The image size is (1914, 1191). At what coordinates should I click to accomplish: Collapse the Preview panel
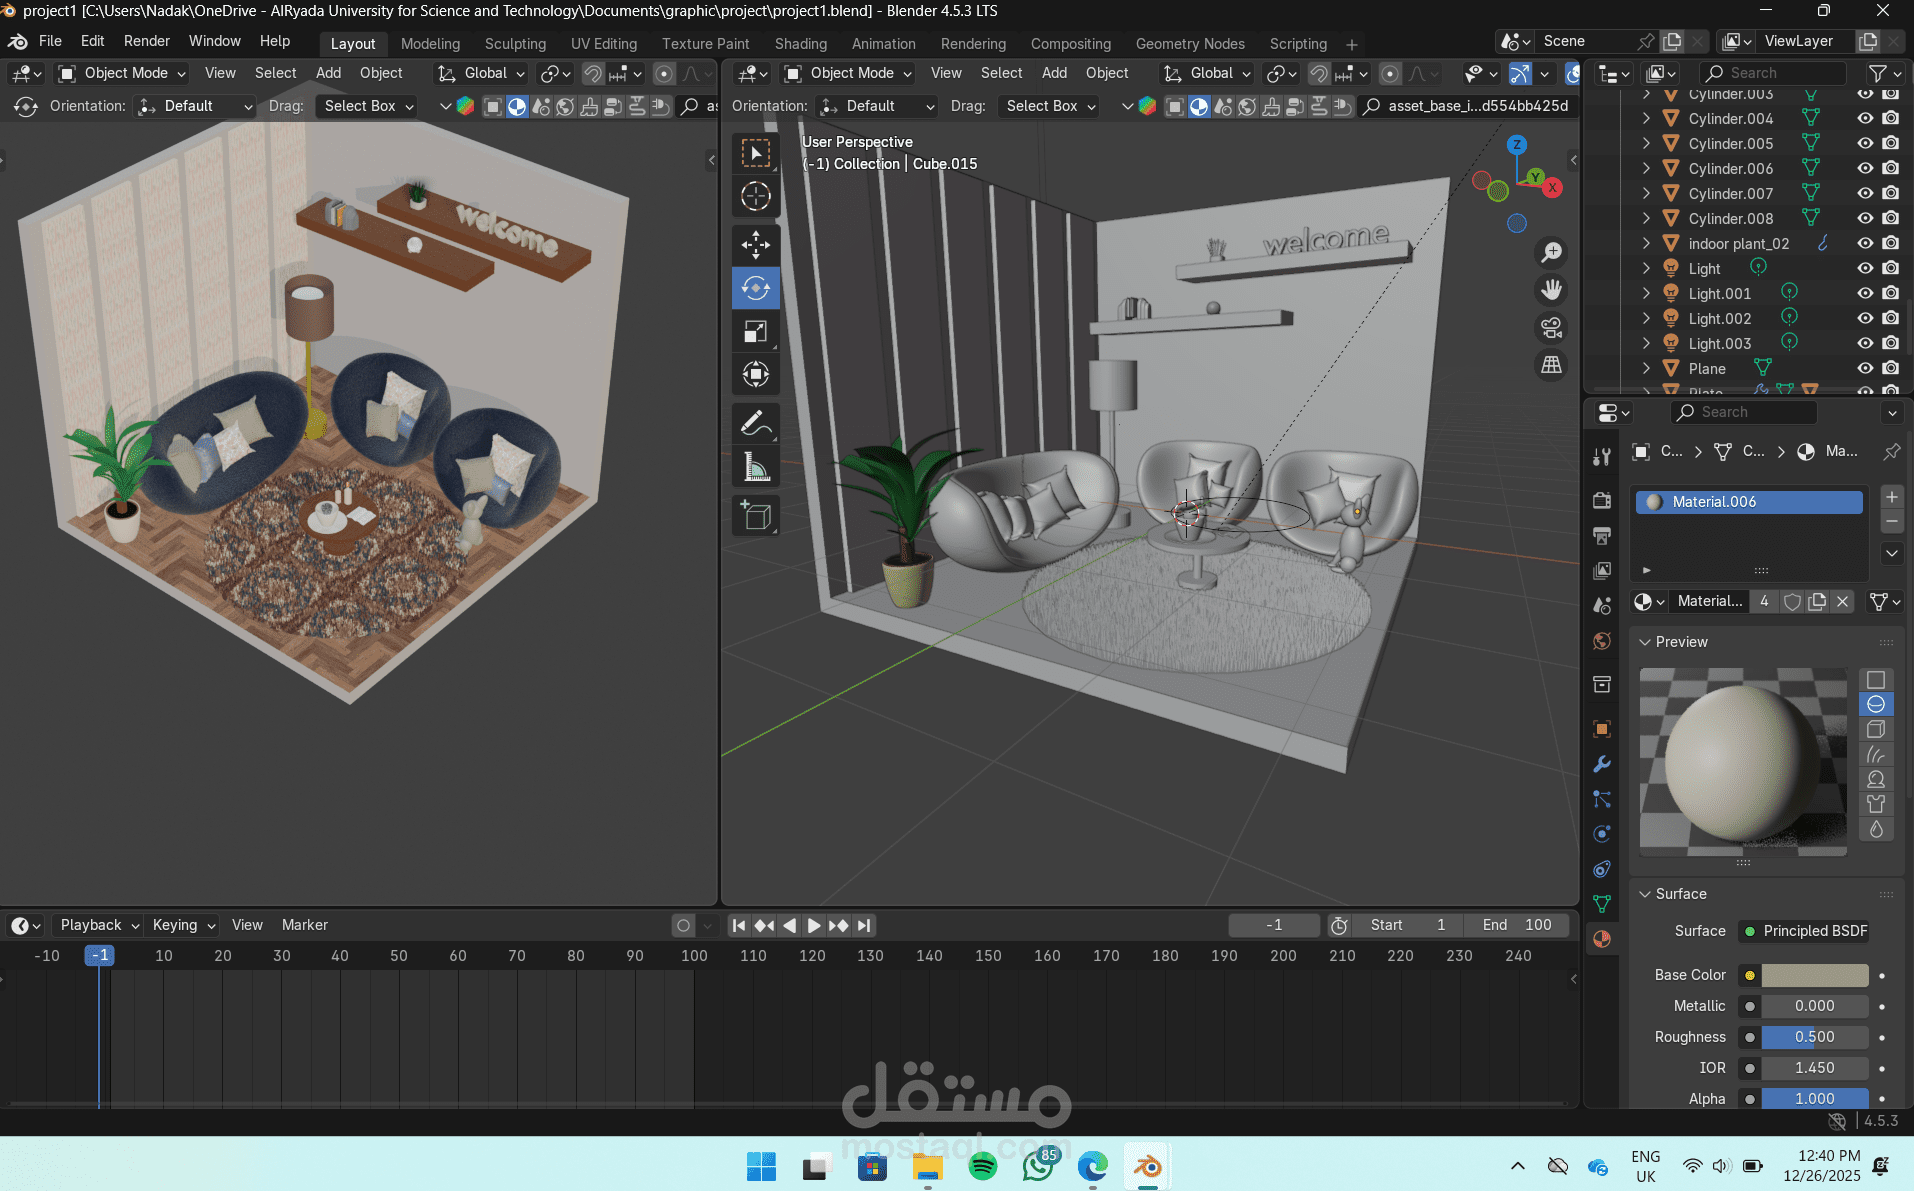pos(1645,642)
